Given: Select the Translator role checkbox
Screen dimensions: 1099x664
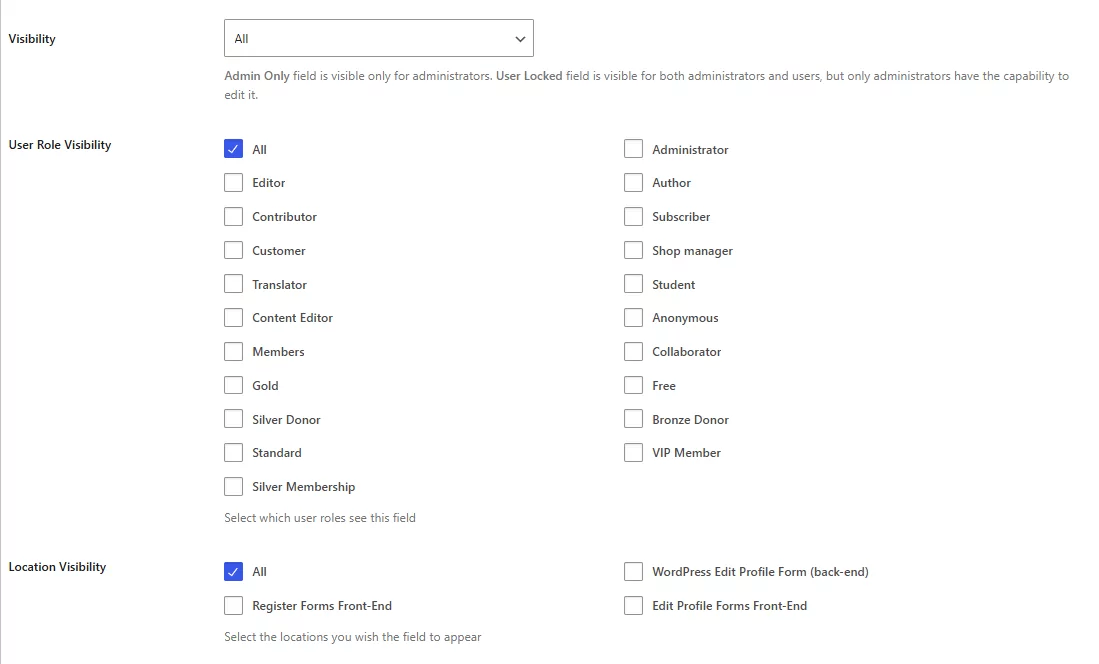Looking at the screenshot, I should [x=233, y=284].
